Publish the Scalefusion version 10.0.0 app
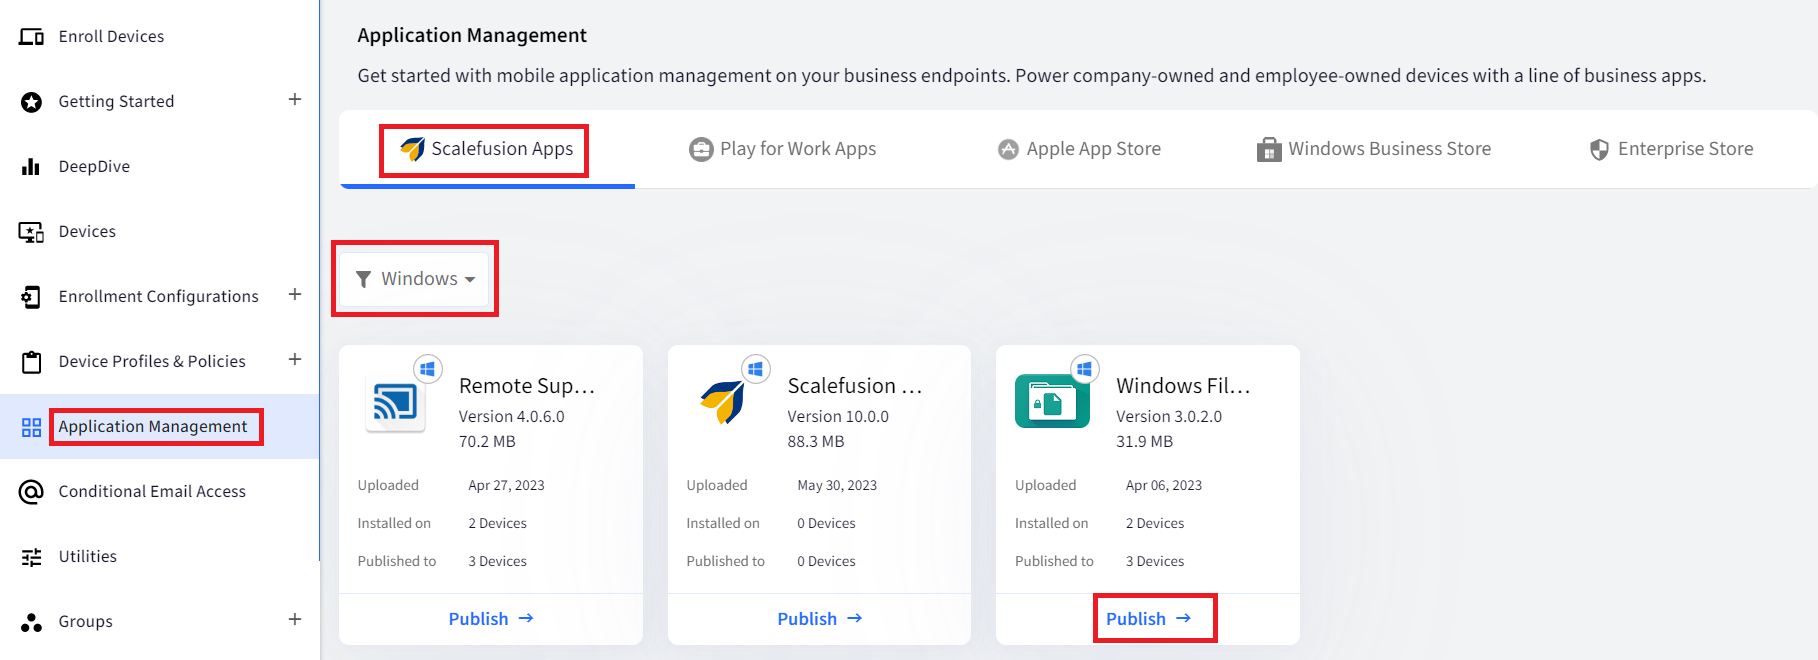Screen dimensions: 1818x660 coord(819,619)
